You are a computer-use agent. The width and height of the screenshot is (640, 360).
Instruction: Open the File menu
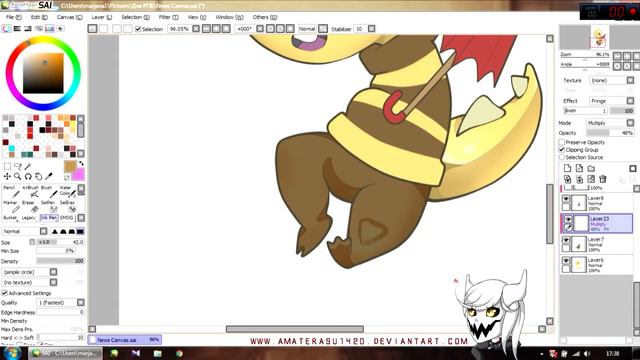click(x=13, y=17)
